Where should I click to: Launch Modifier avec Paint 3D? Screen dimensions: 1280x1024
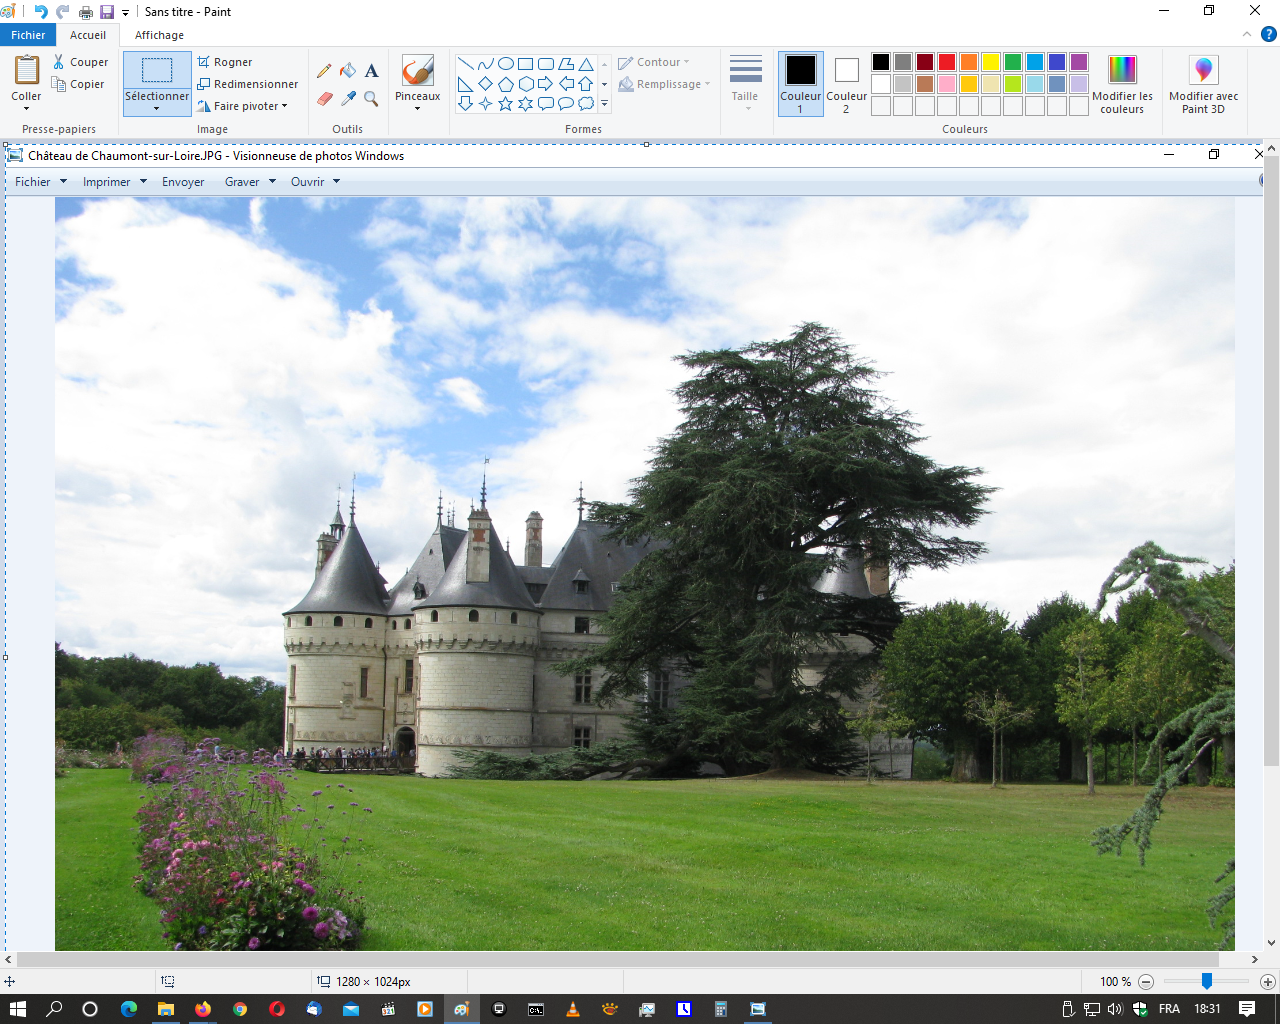tap(1203, 84)
